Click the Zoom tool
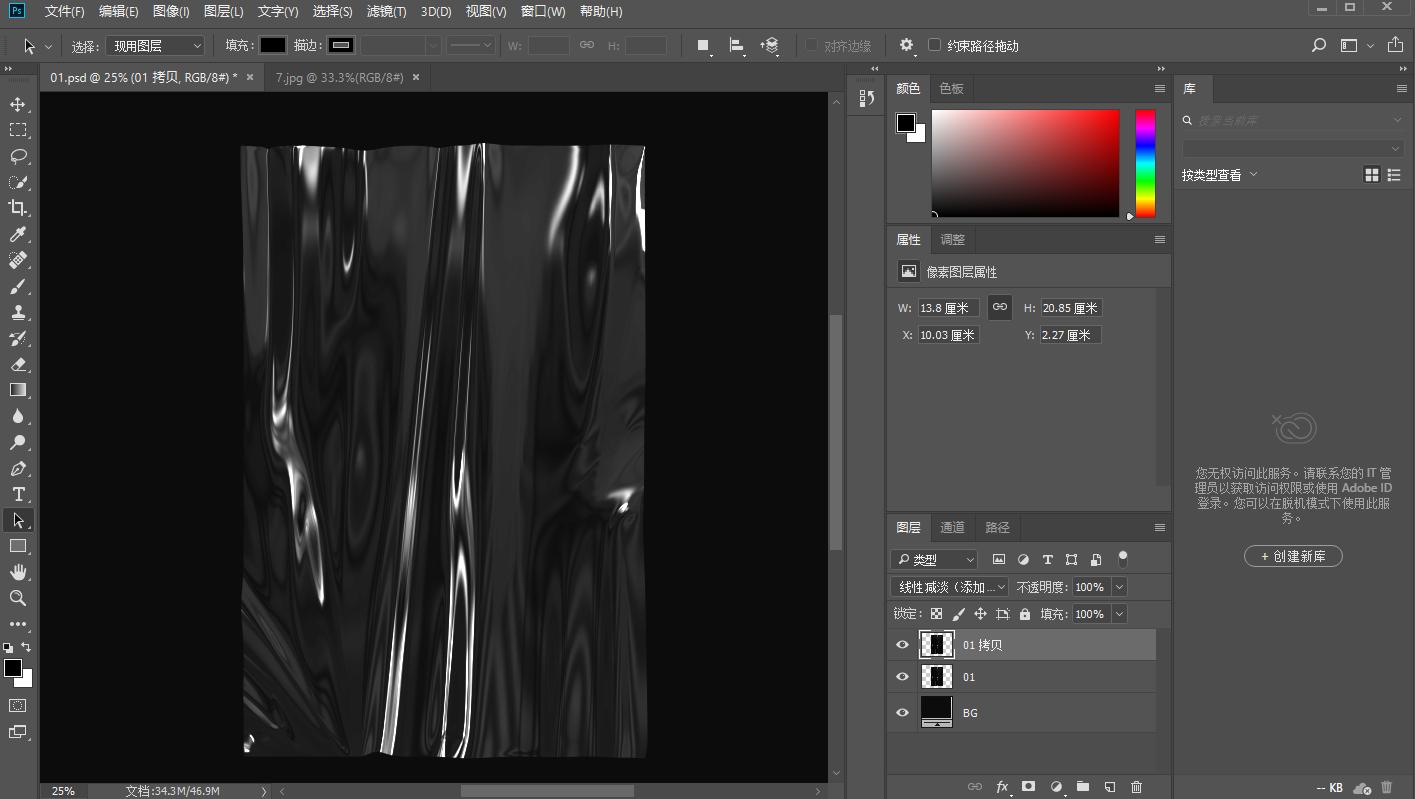 (x=18, y=598)
